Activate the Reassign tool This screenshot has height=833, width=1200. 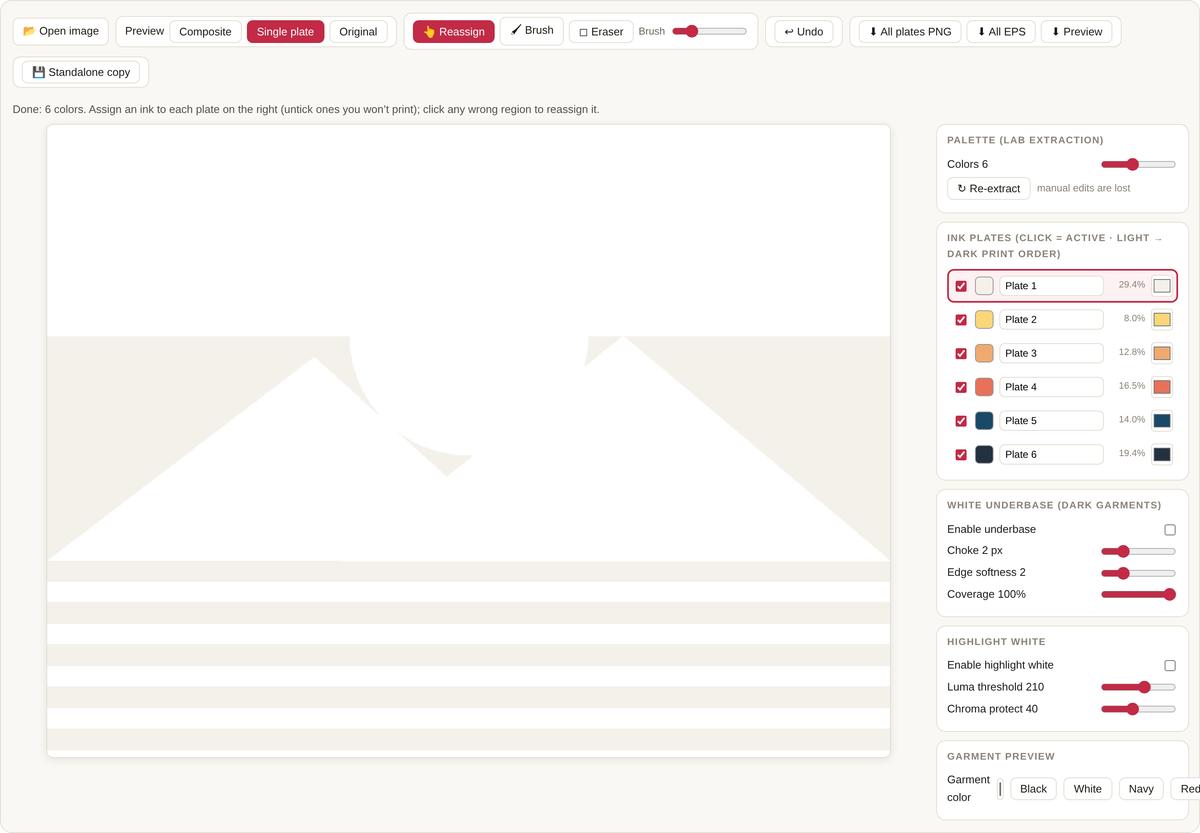click(x=454, y=32)
